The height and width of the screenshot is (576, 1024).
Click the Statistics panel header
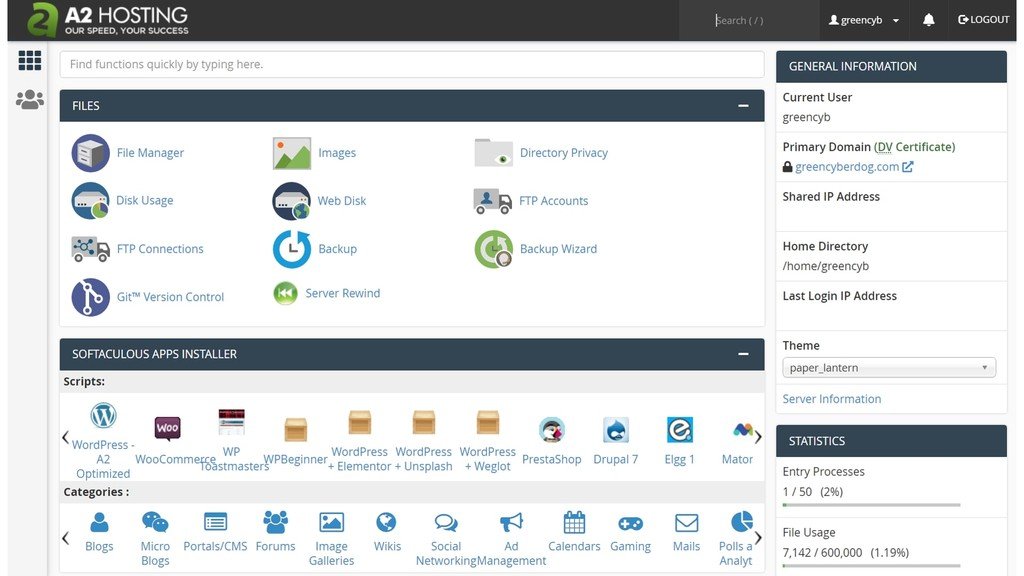coord(891,441)
